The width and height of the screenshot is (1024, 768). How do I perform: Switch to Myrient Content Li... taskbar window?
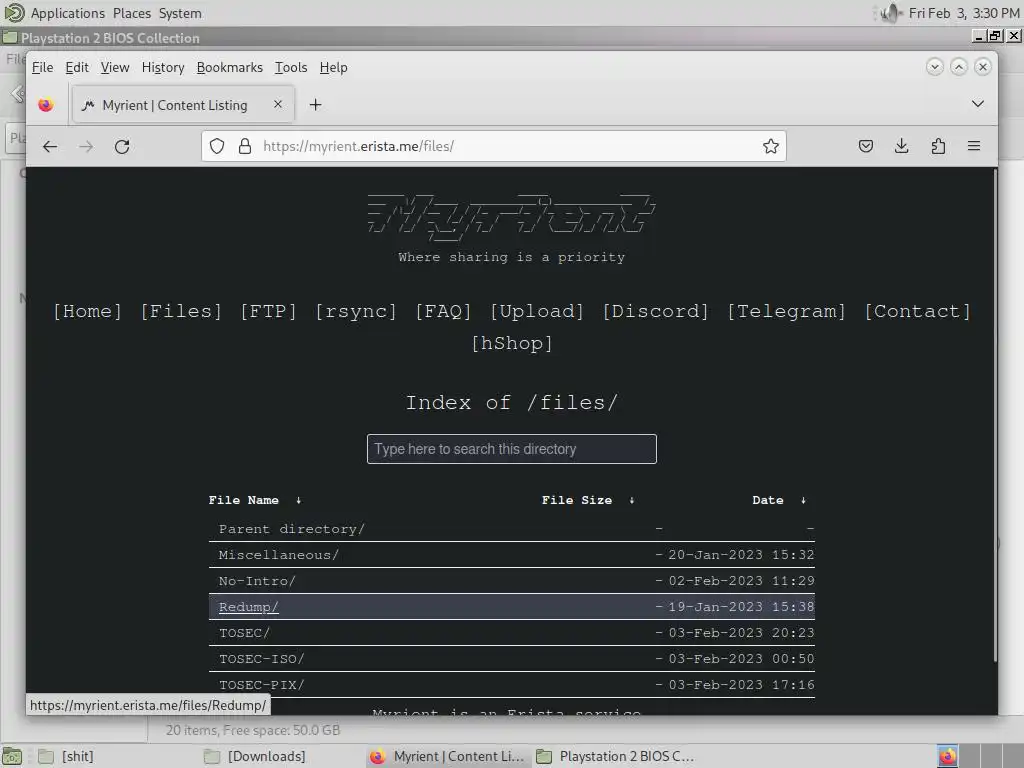[447, 756]
